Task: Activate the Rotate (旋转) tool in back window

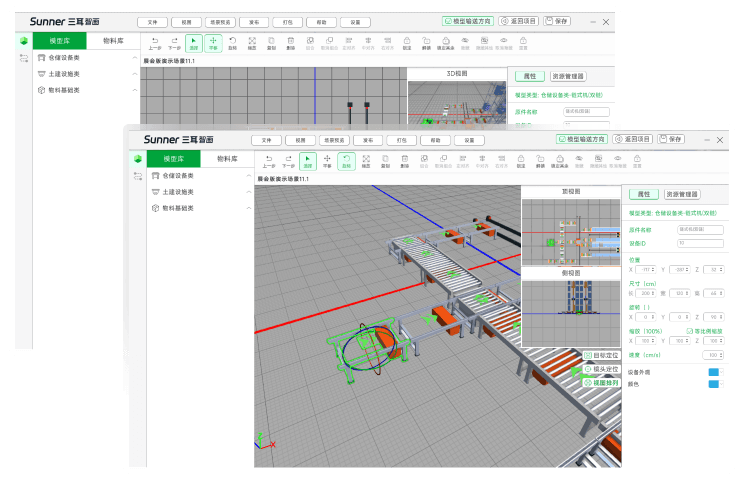Action: point(232,43)
